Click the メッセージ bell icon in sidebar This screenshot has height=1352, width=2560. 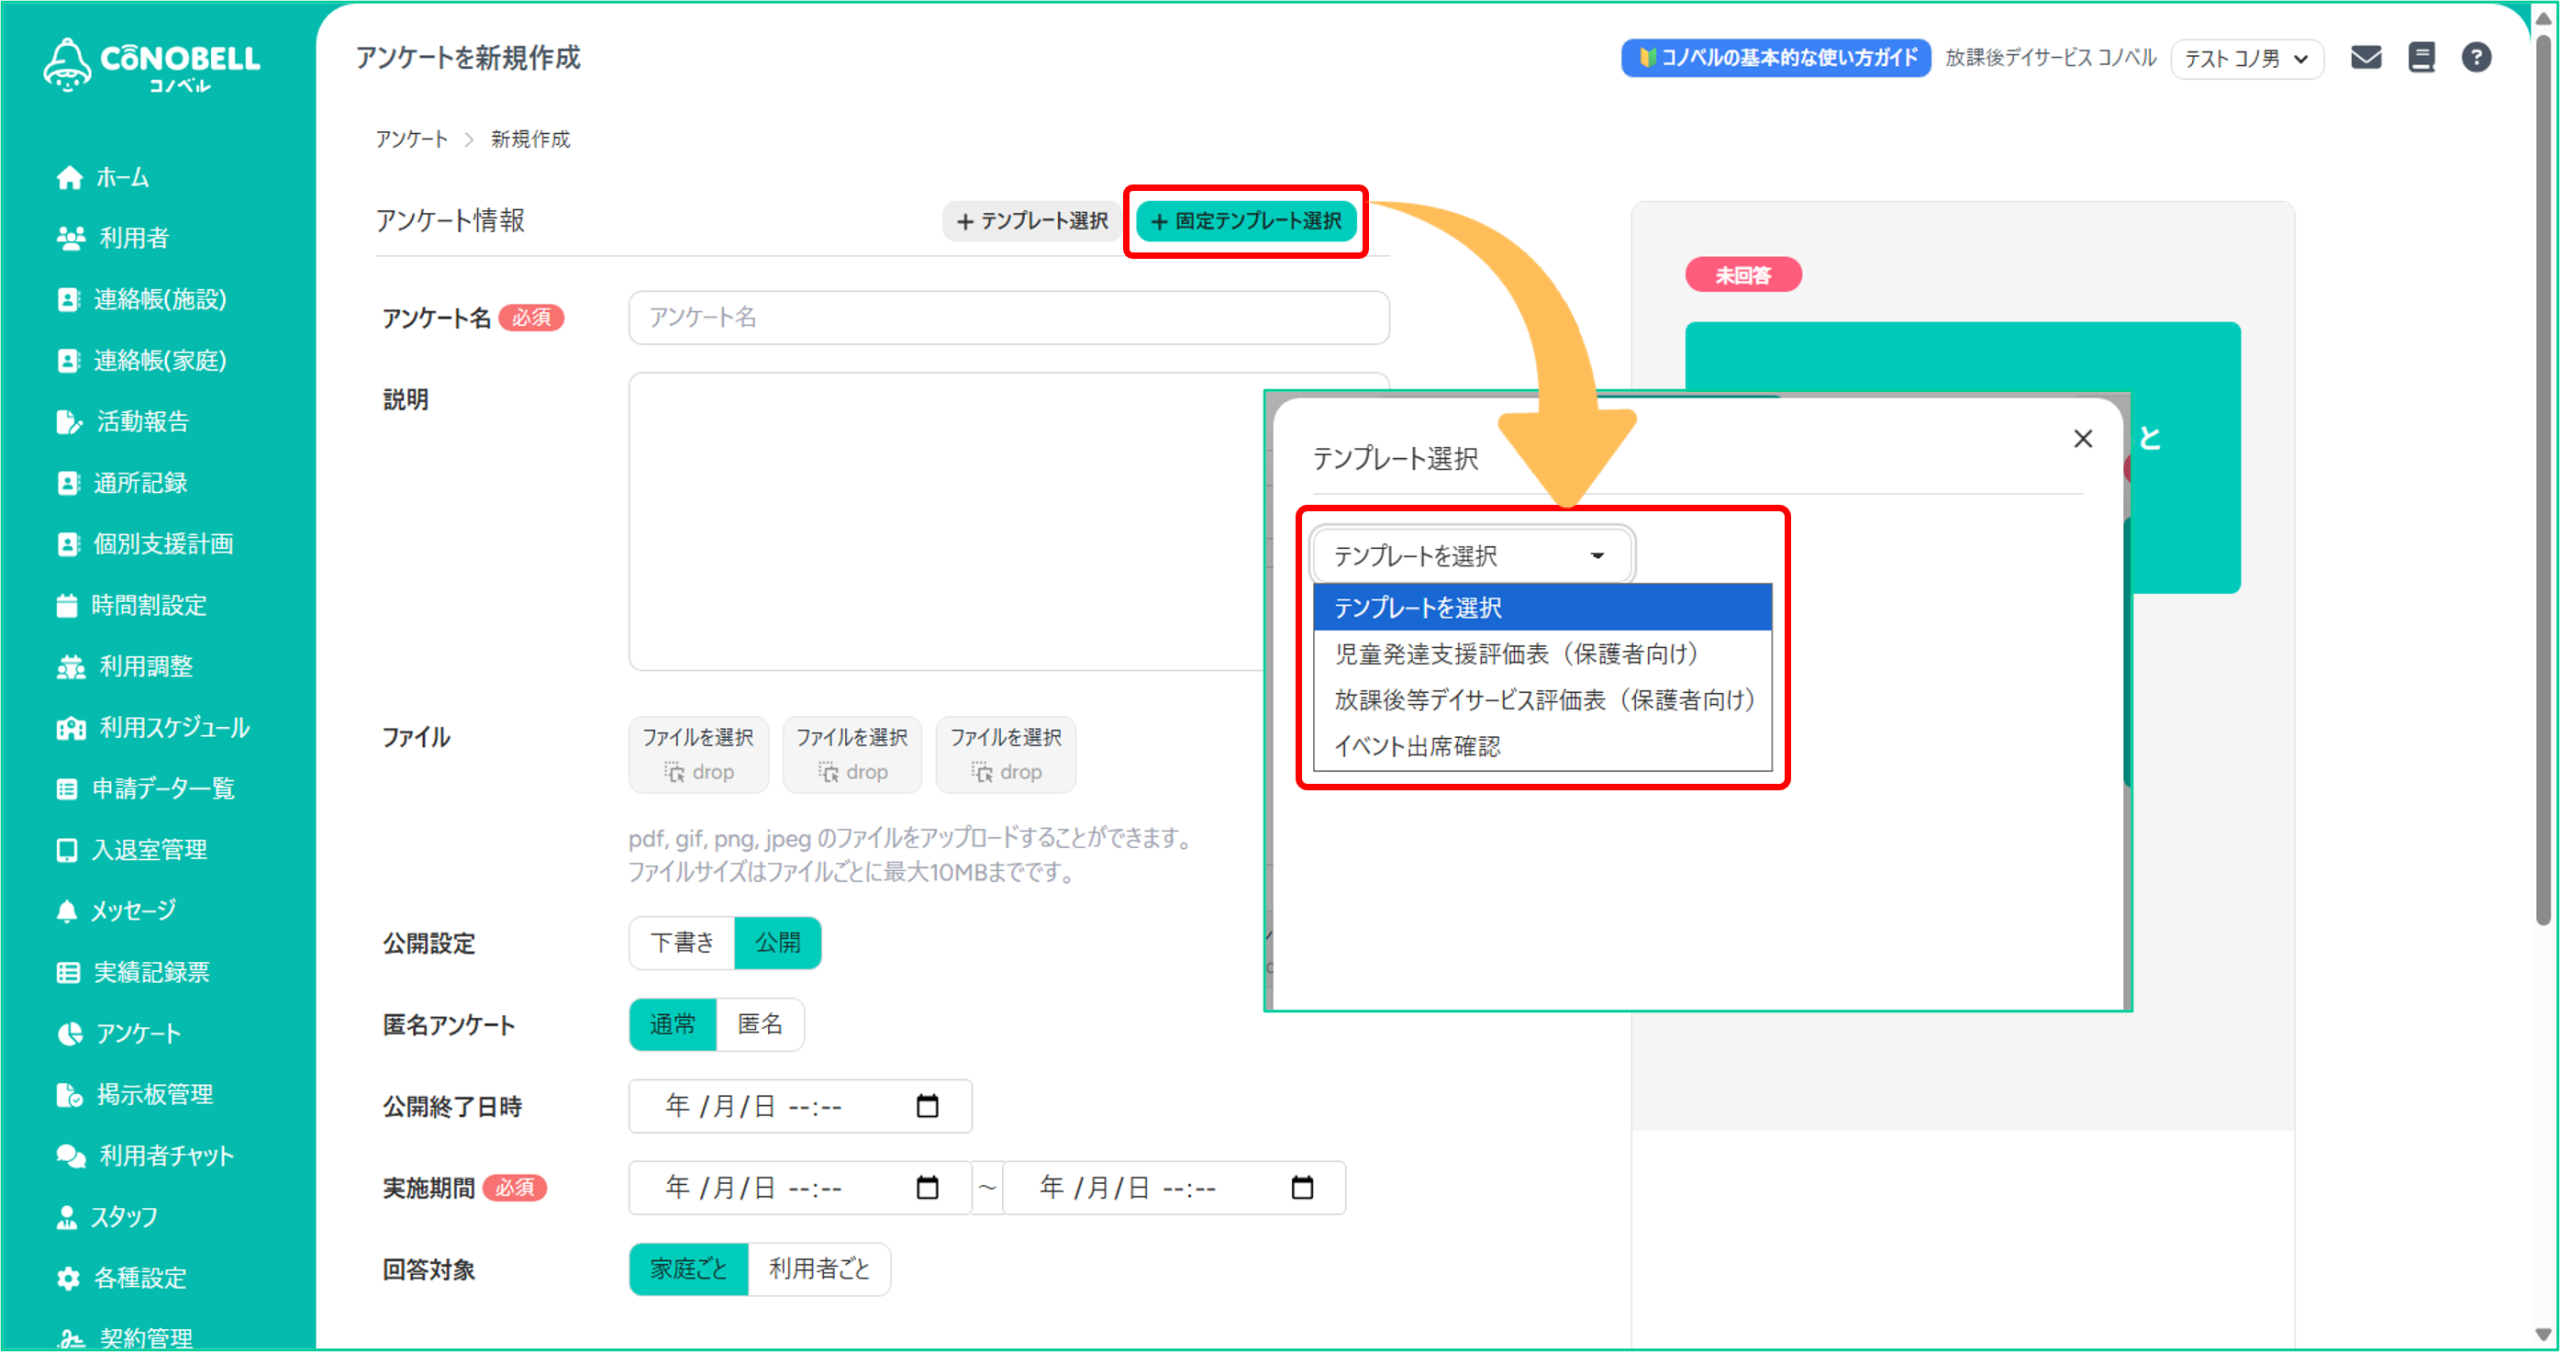pos(67,911)
